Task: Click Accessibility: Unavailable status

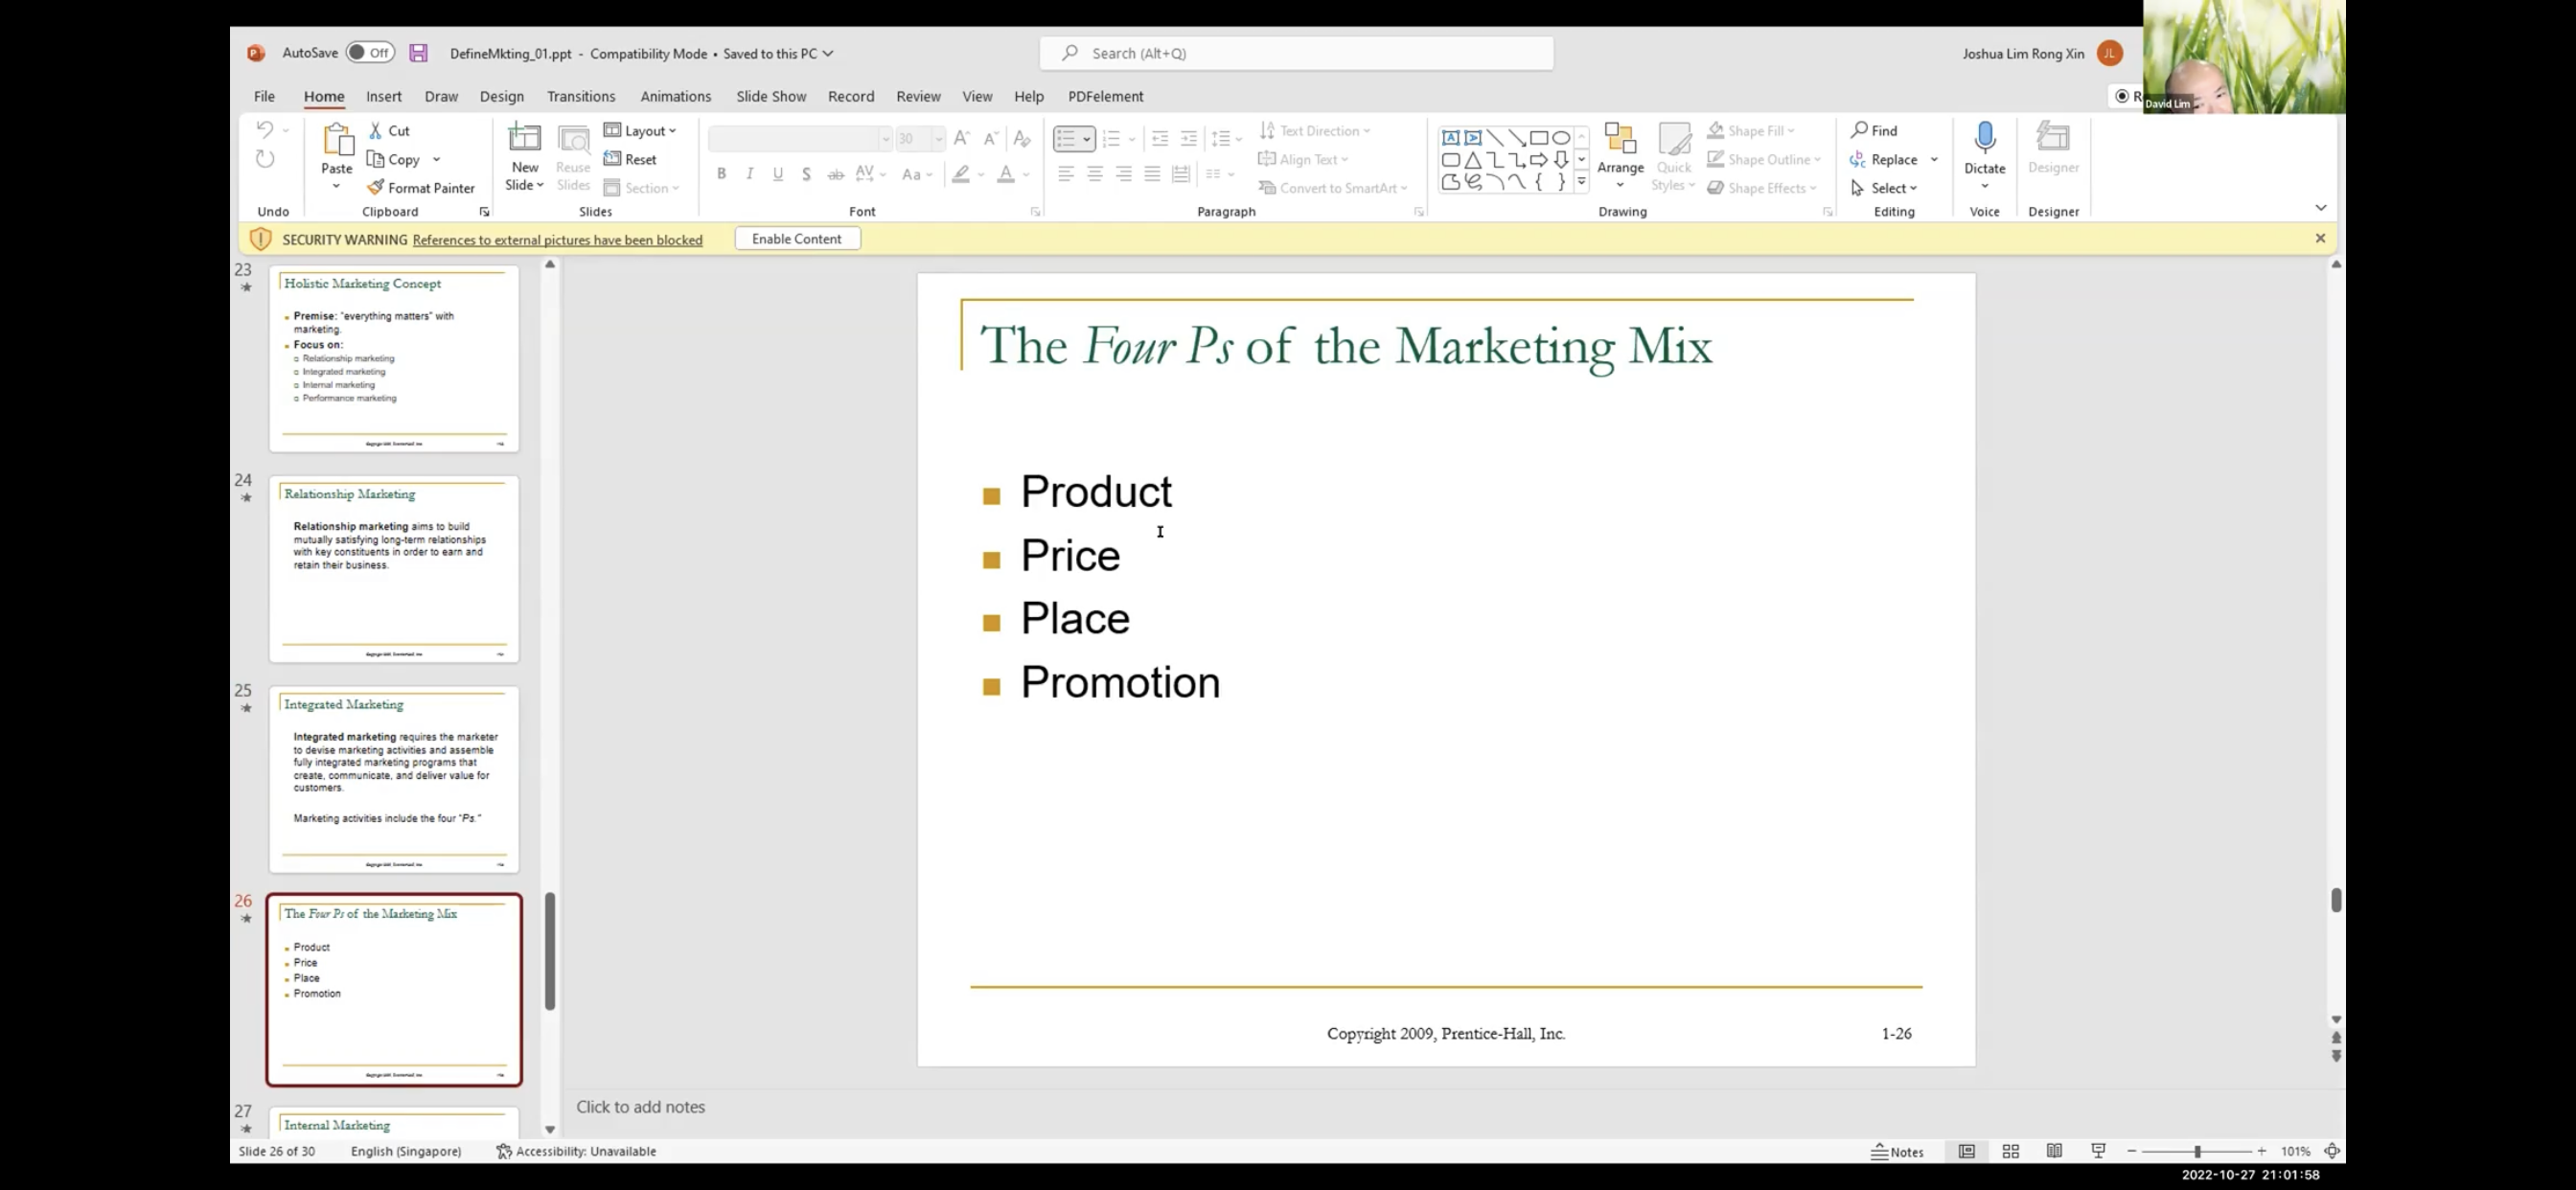Action: pyautogui.click(x=576, y=1151)
